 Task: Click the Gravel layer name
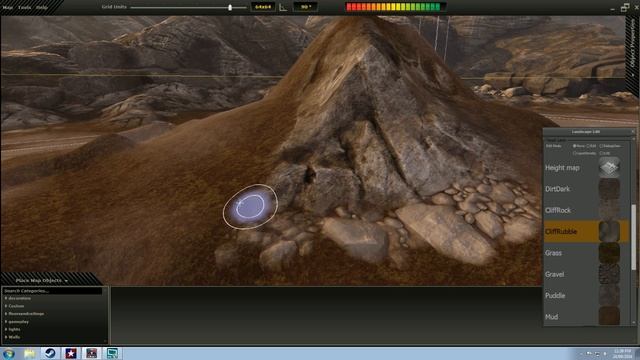point(554,274)
